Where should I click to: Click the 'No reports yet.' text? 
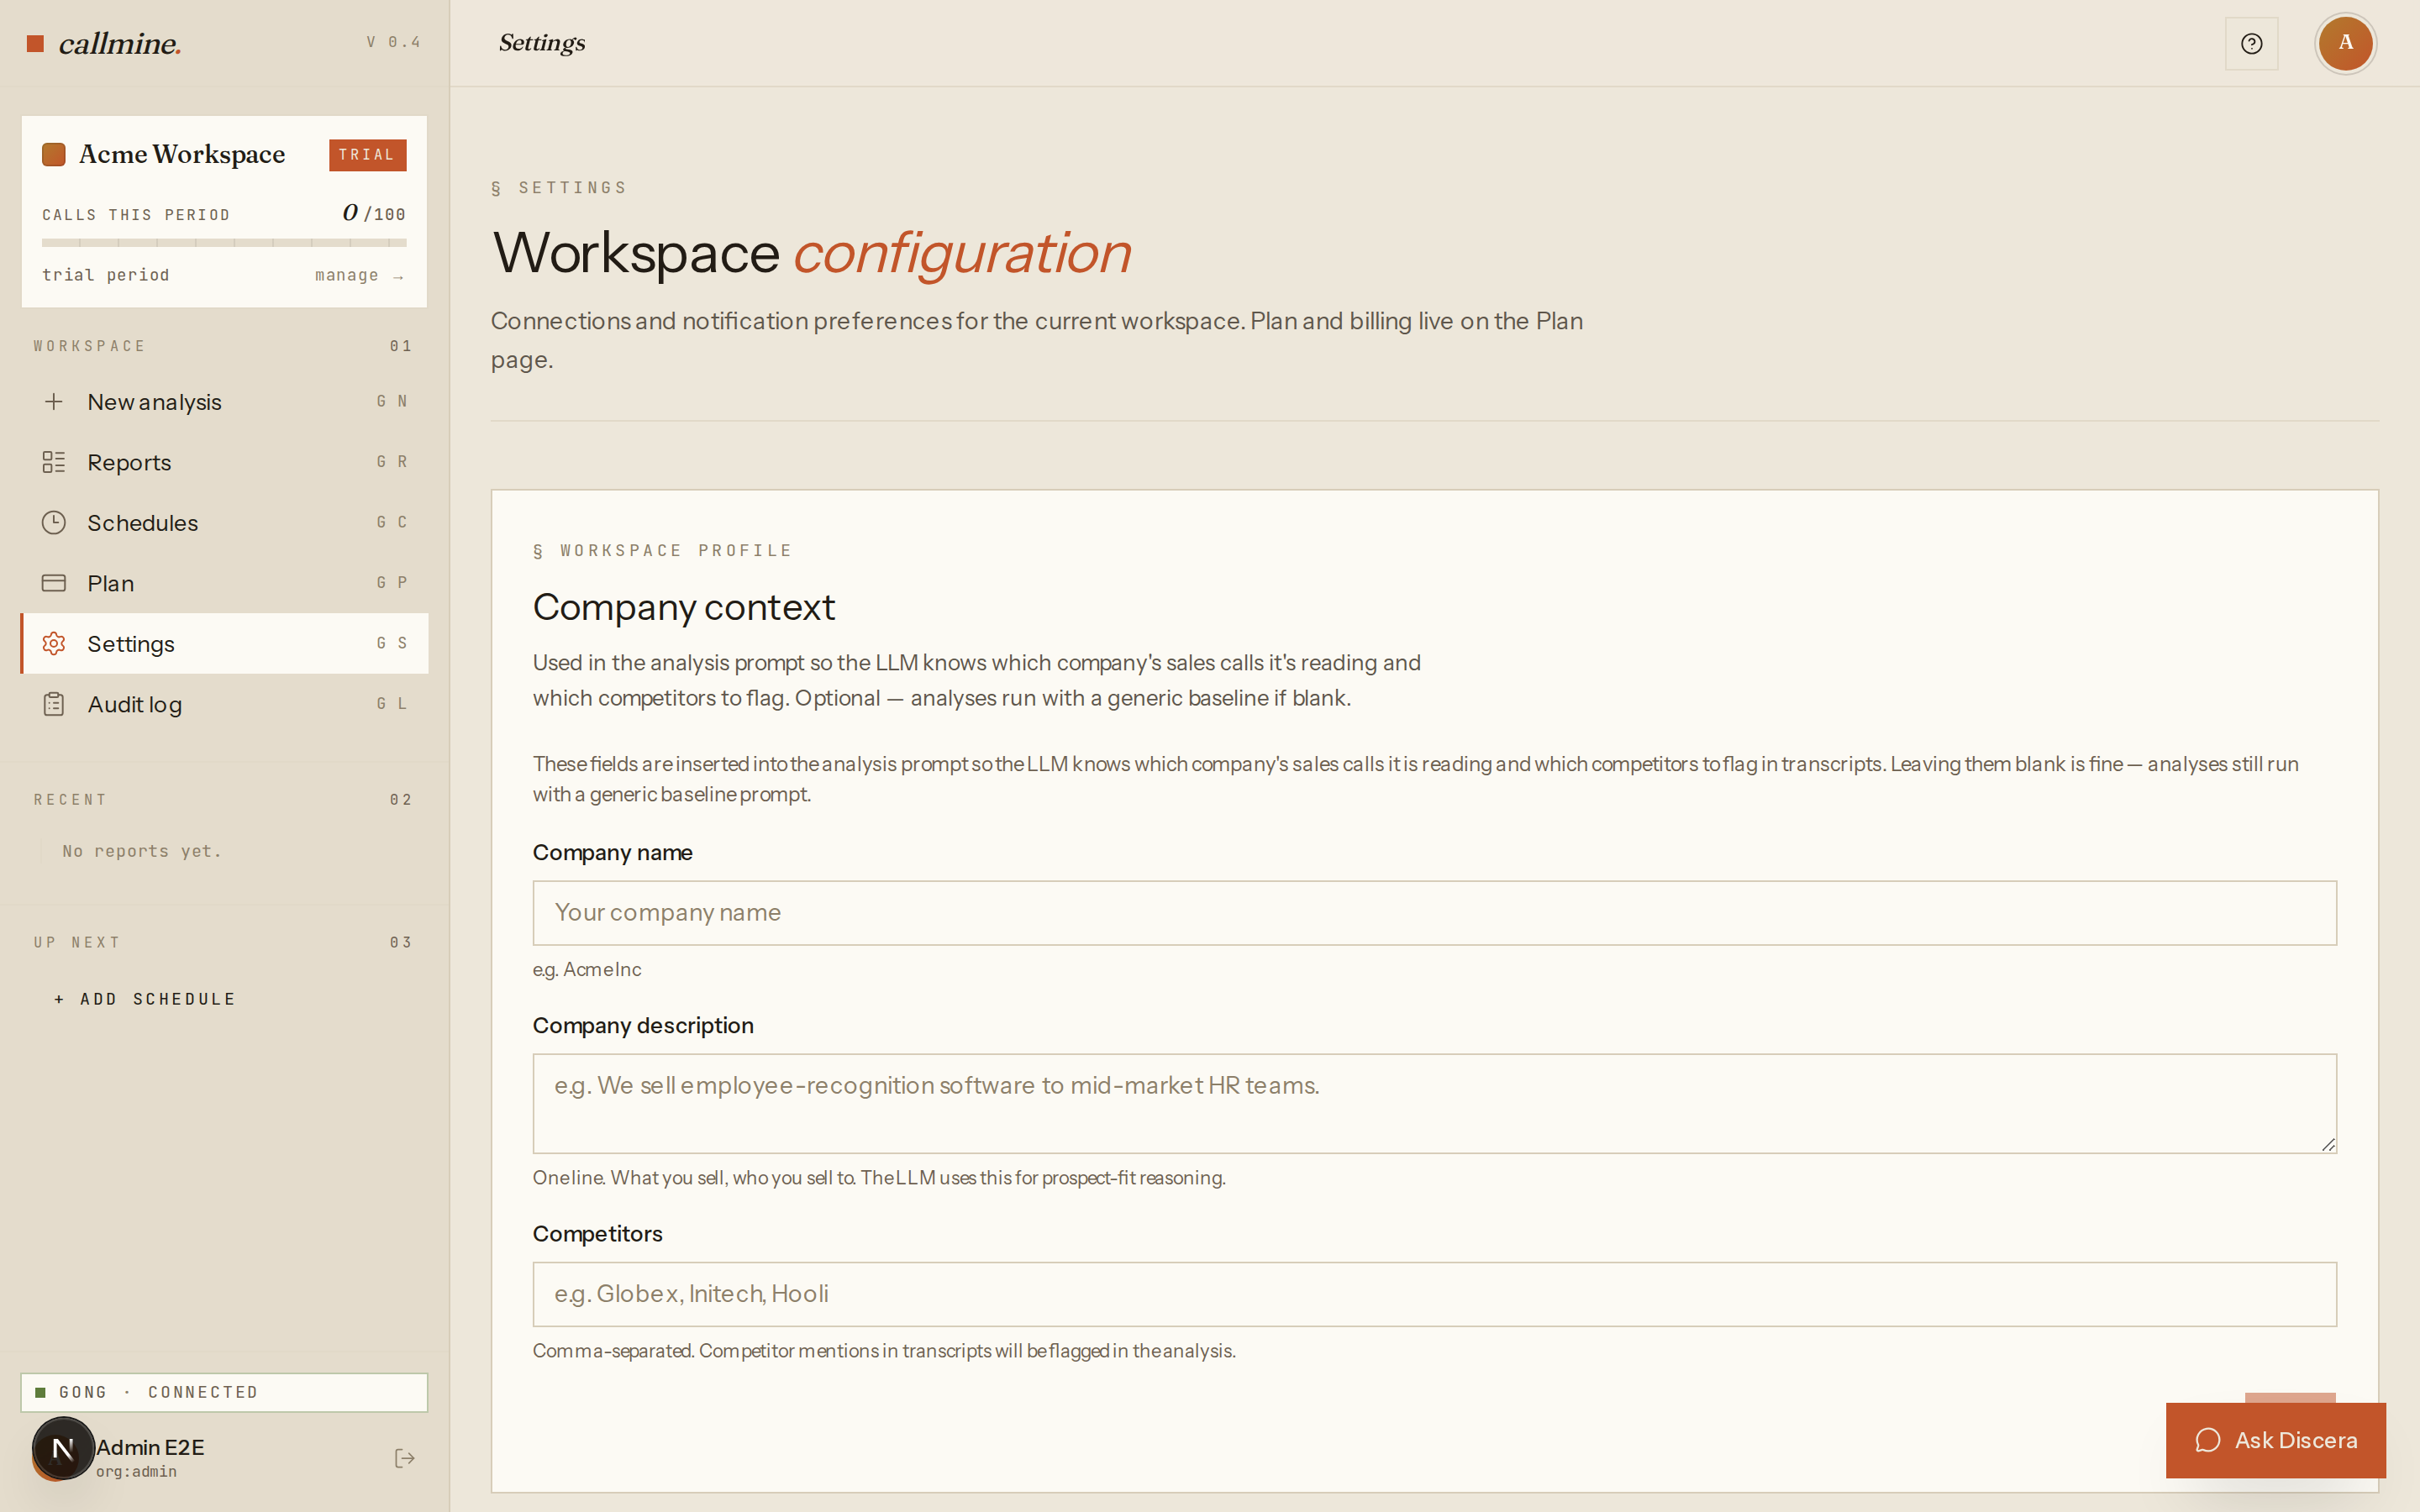(142, 851)
